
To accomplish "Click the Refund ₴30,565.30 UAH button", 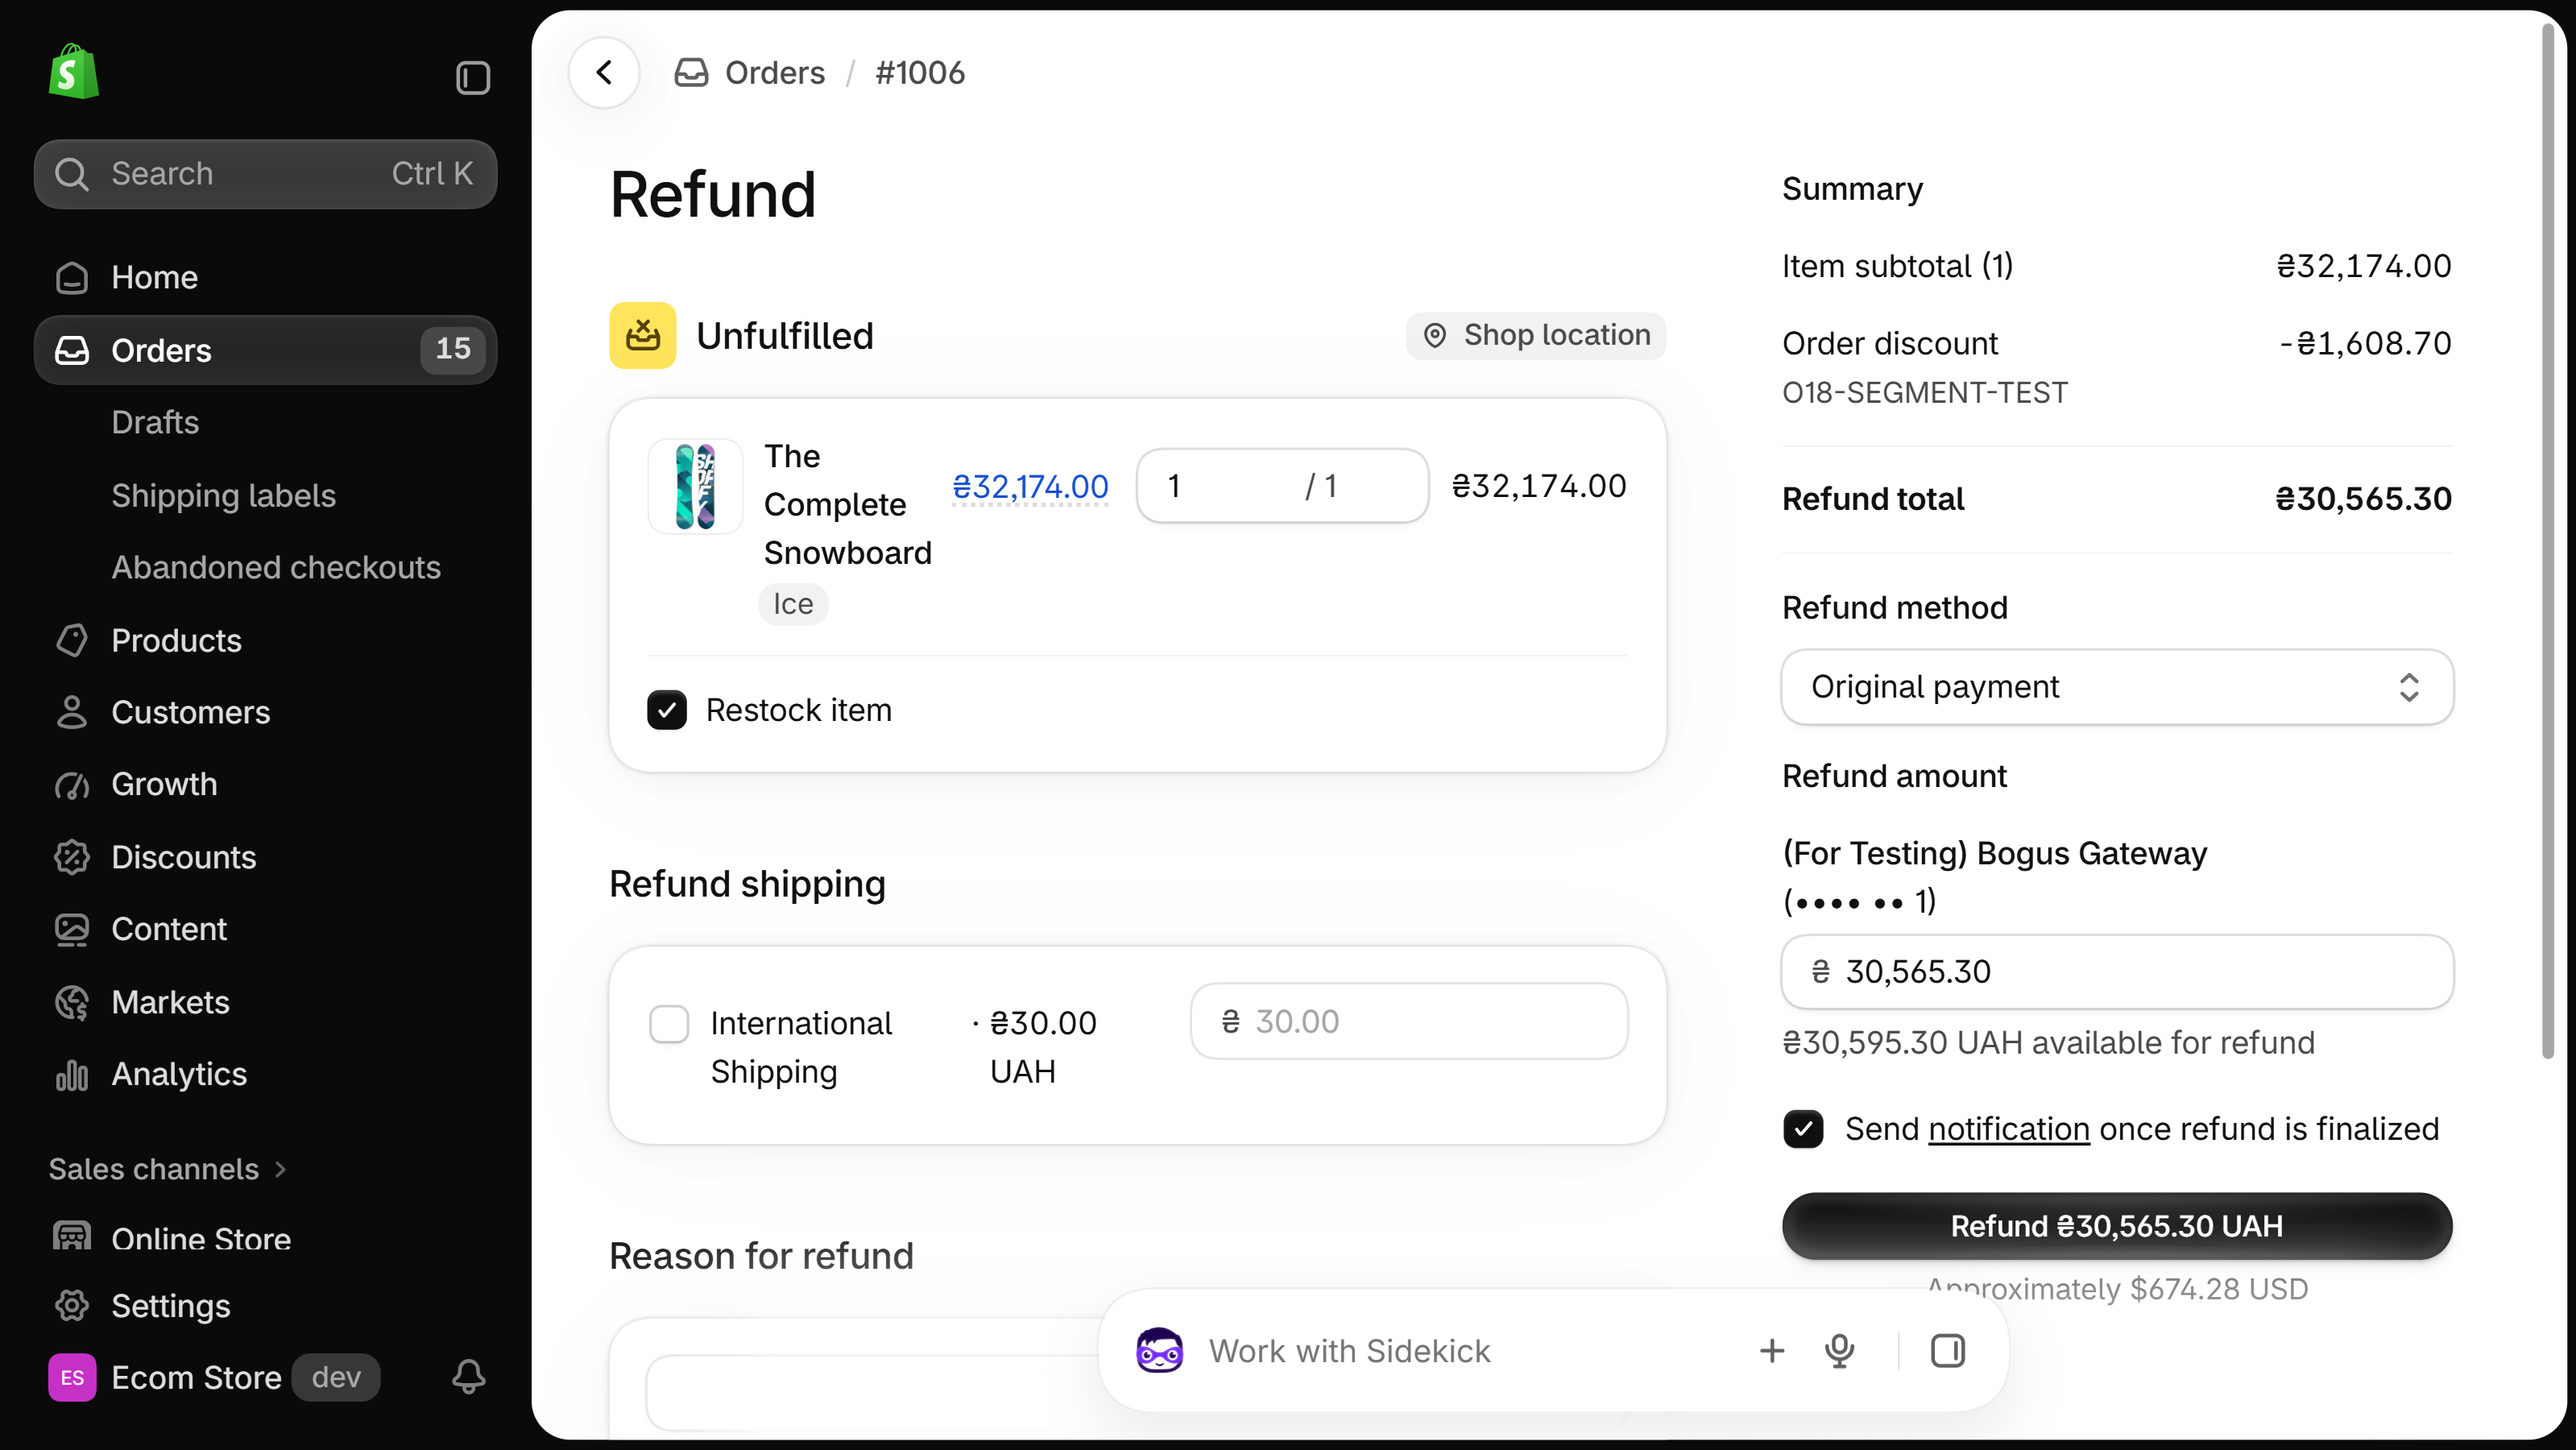I will click(x=2117, y=1226).
